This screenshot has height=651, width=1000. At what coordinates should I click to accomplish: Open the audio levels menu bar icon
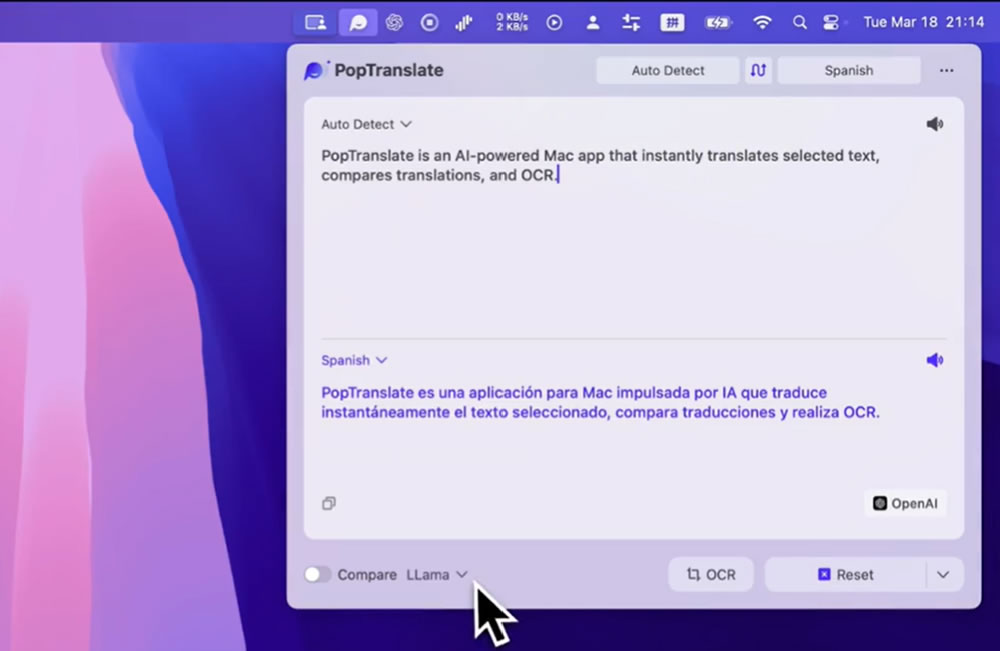tap(464, 23)
